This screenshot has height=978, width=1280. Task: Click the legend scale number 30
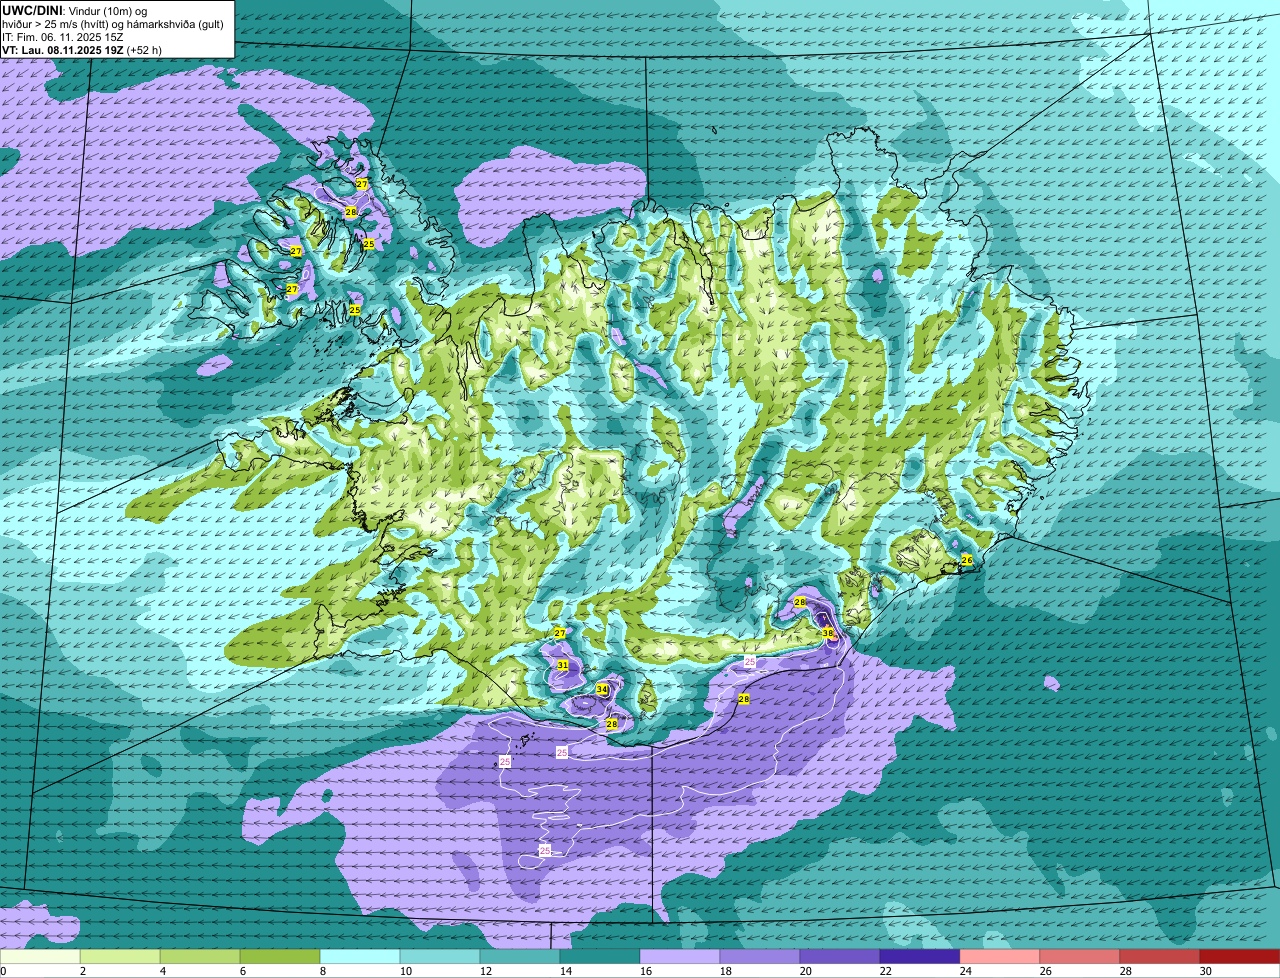[1205, 971]
